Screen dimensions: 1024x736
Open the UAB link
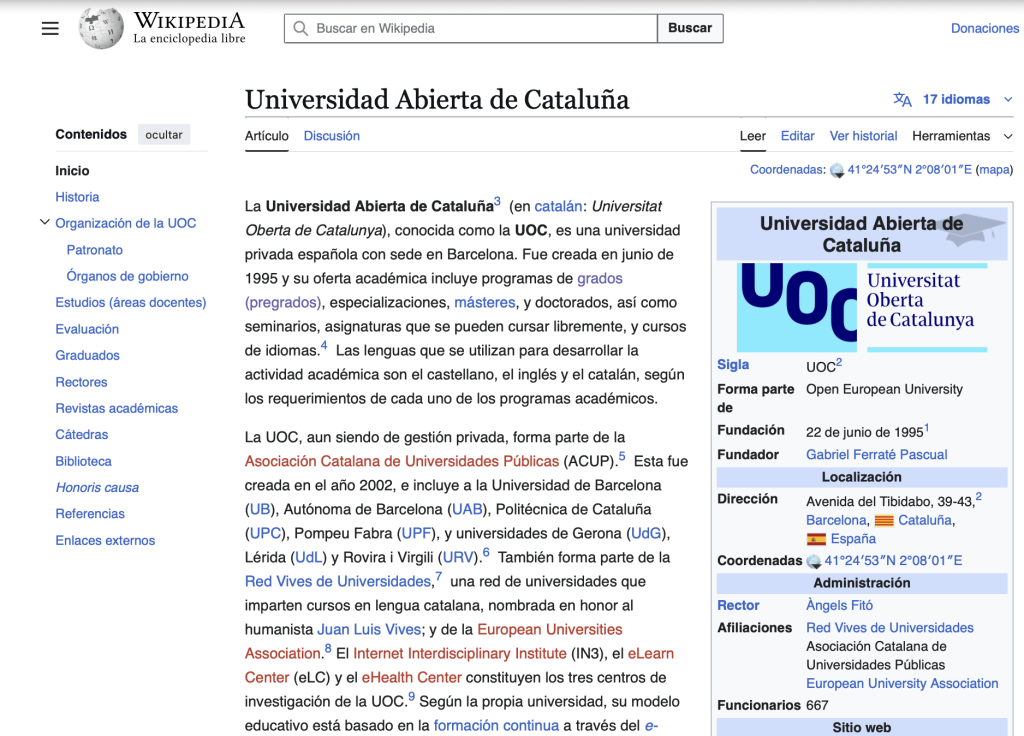[x=468, y=509]
